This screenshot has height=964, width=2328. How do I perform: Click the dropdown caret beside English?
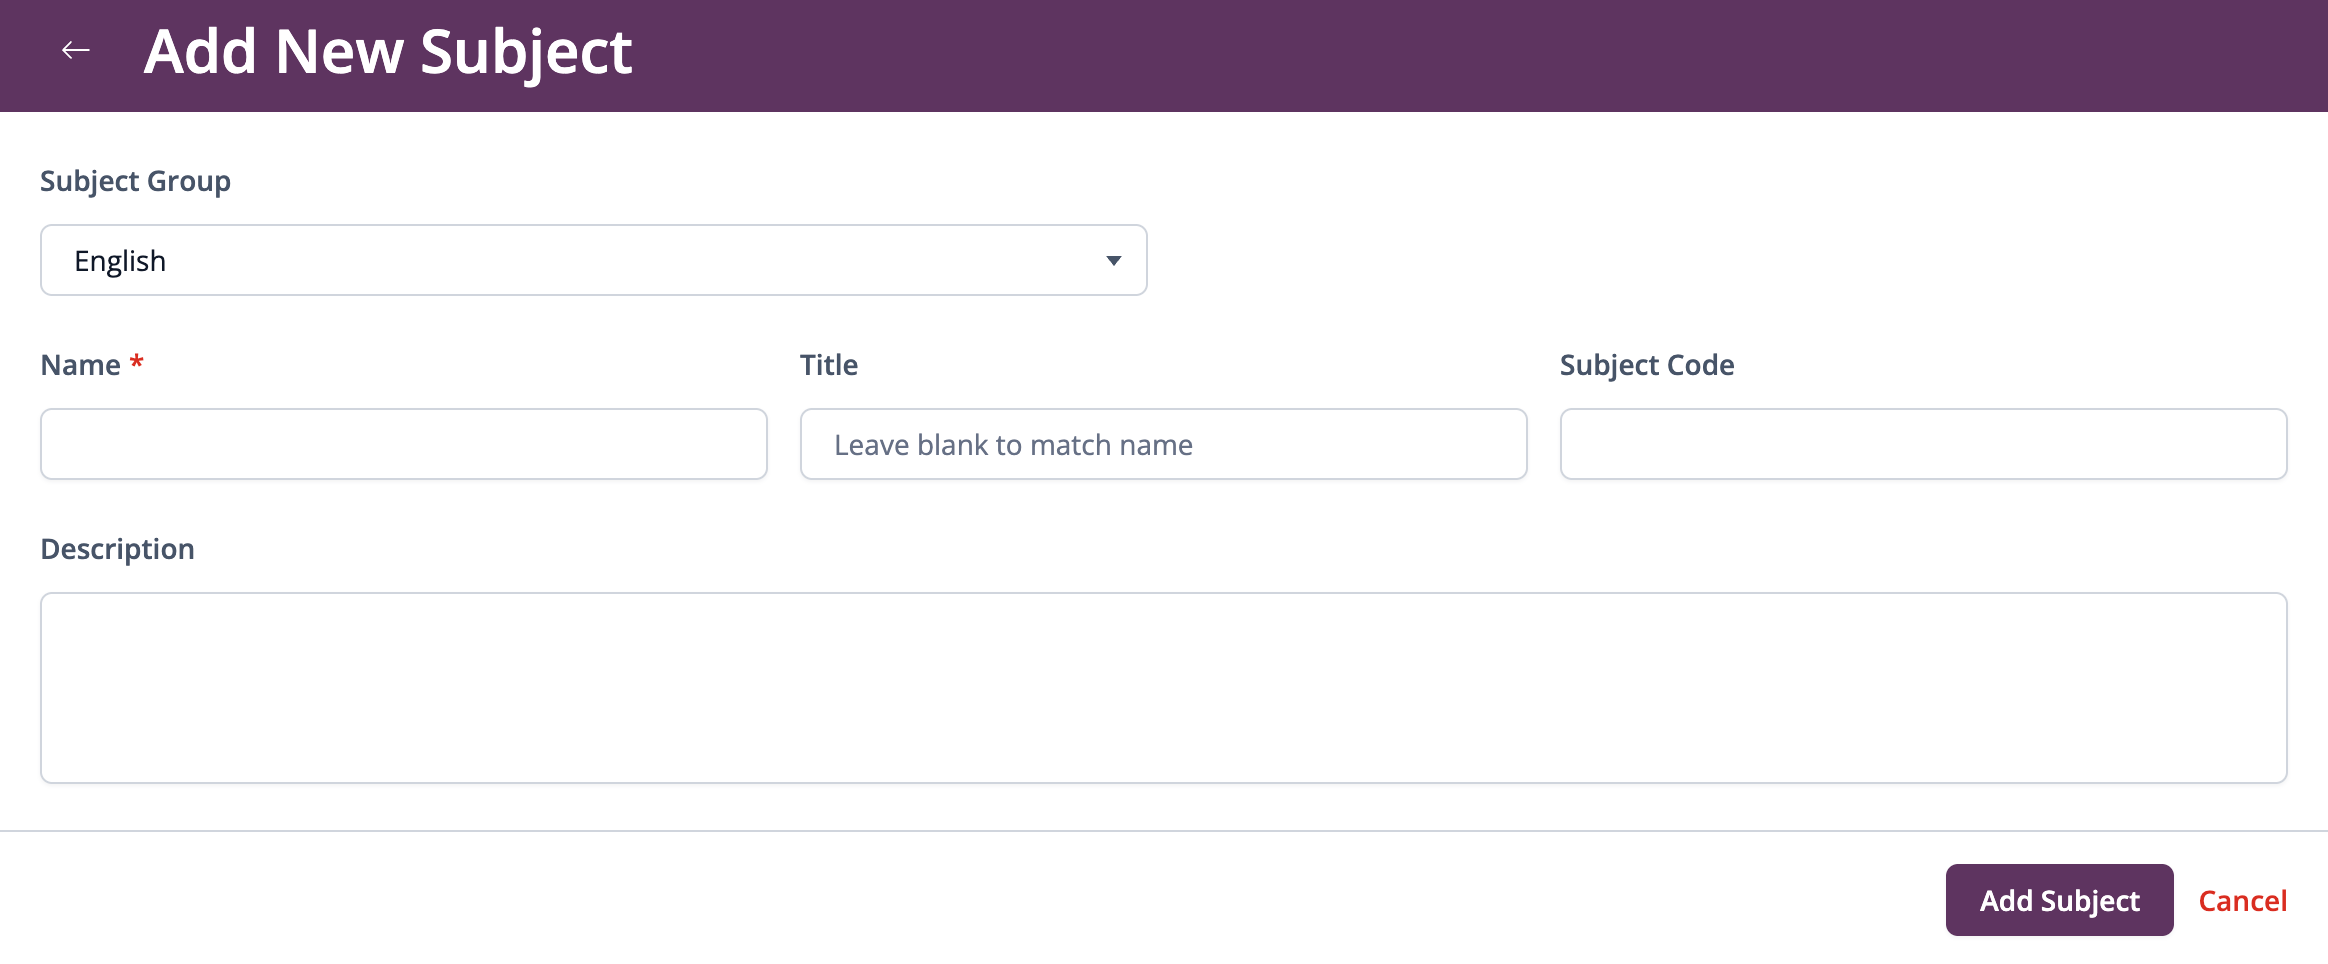tap(1113, 261)
